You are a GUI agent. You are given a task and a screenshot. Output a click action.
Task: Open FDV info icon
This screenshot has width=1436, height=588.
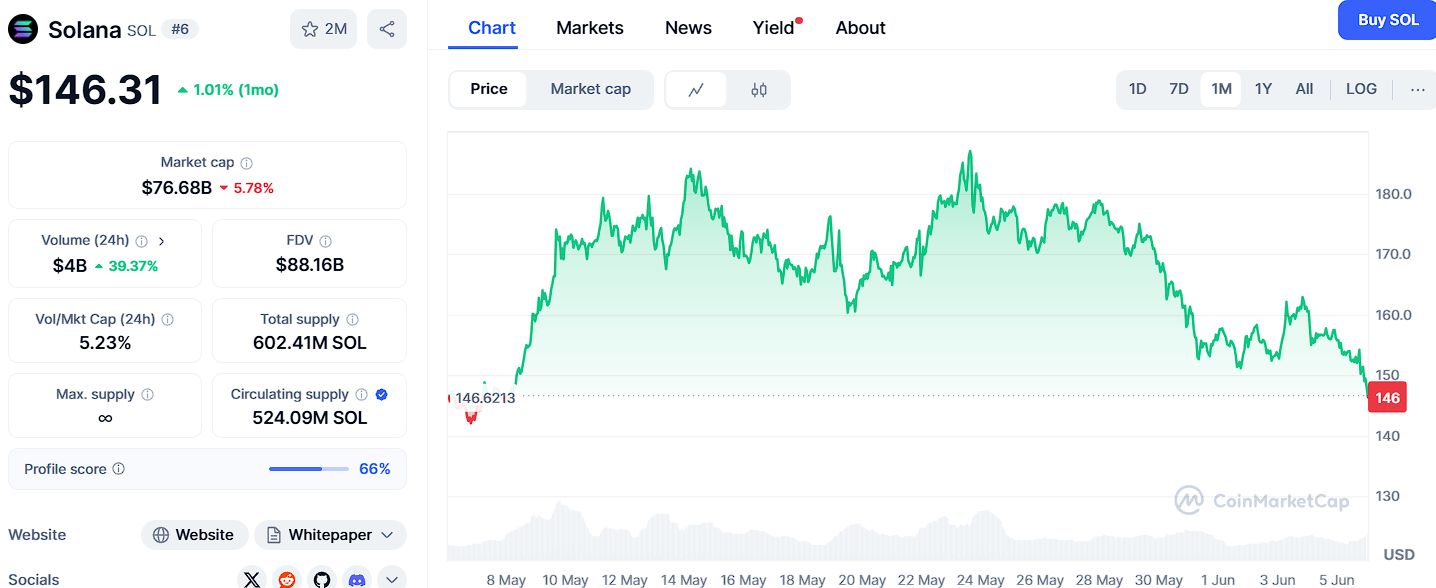326,241
